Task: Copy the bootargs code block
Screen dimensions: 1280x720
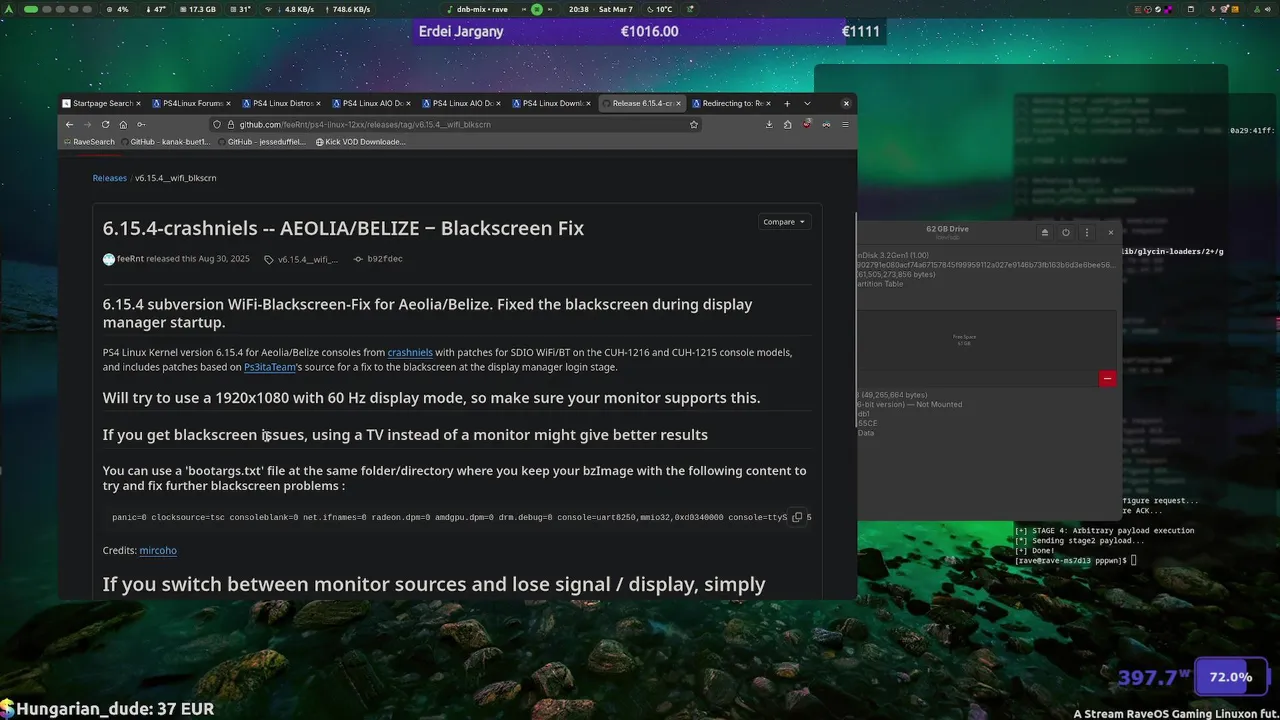Action: 797,517
